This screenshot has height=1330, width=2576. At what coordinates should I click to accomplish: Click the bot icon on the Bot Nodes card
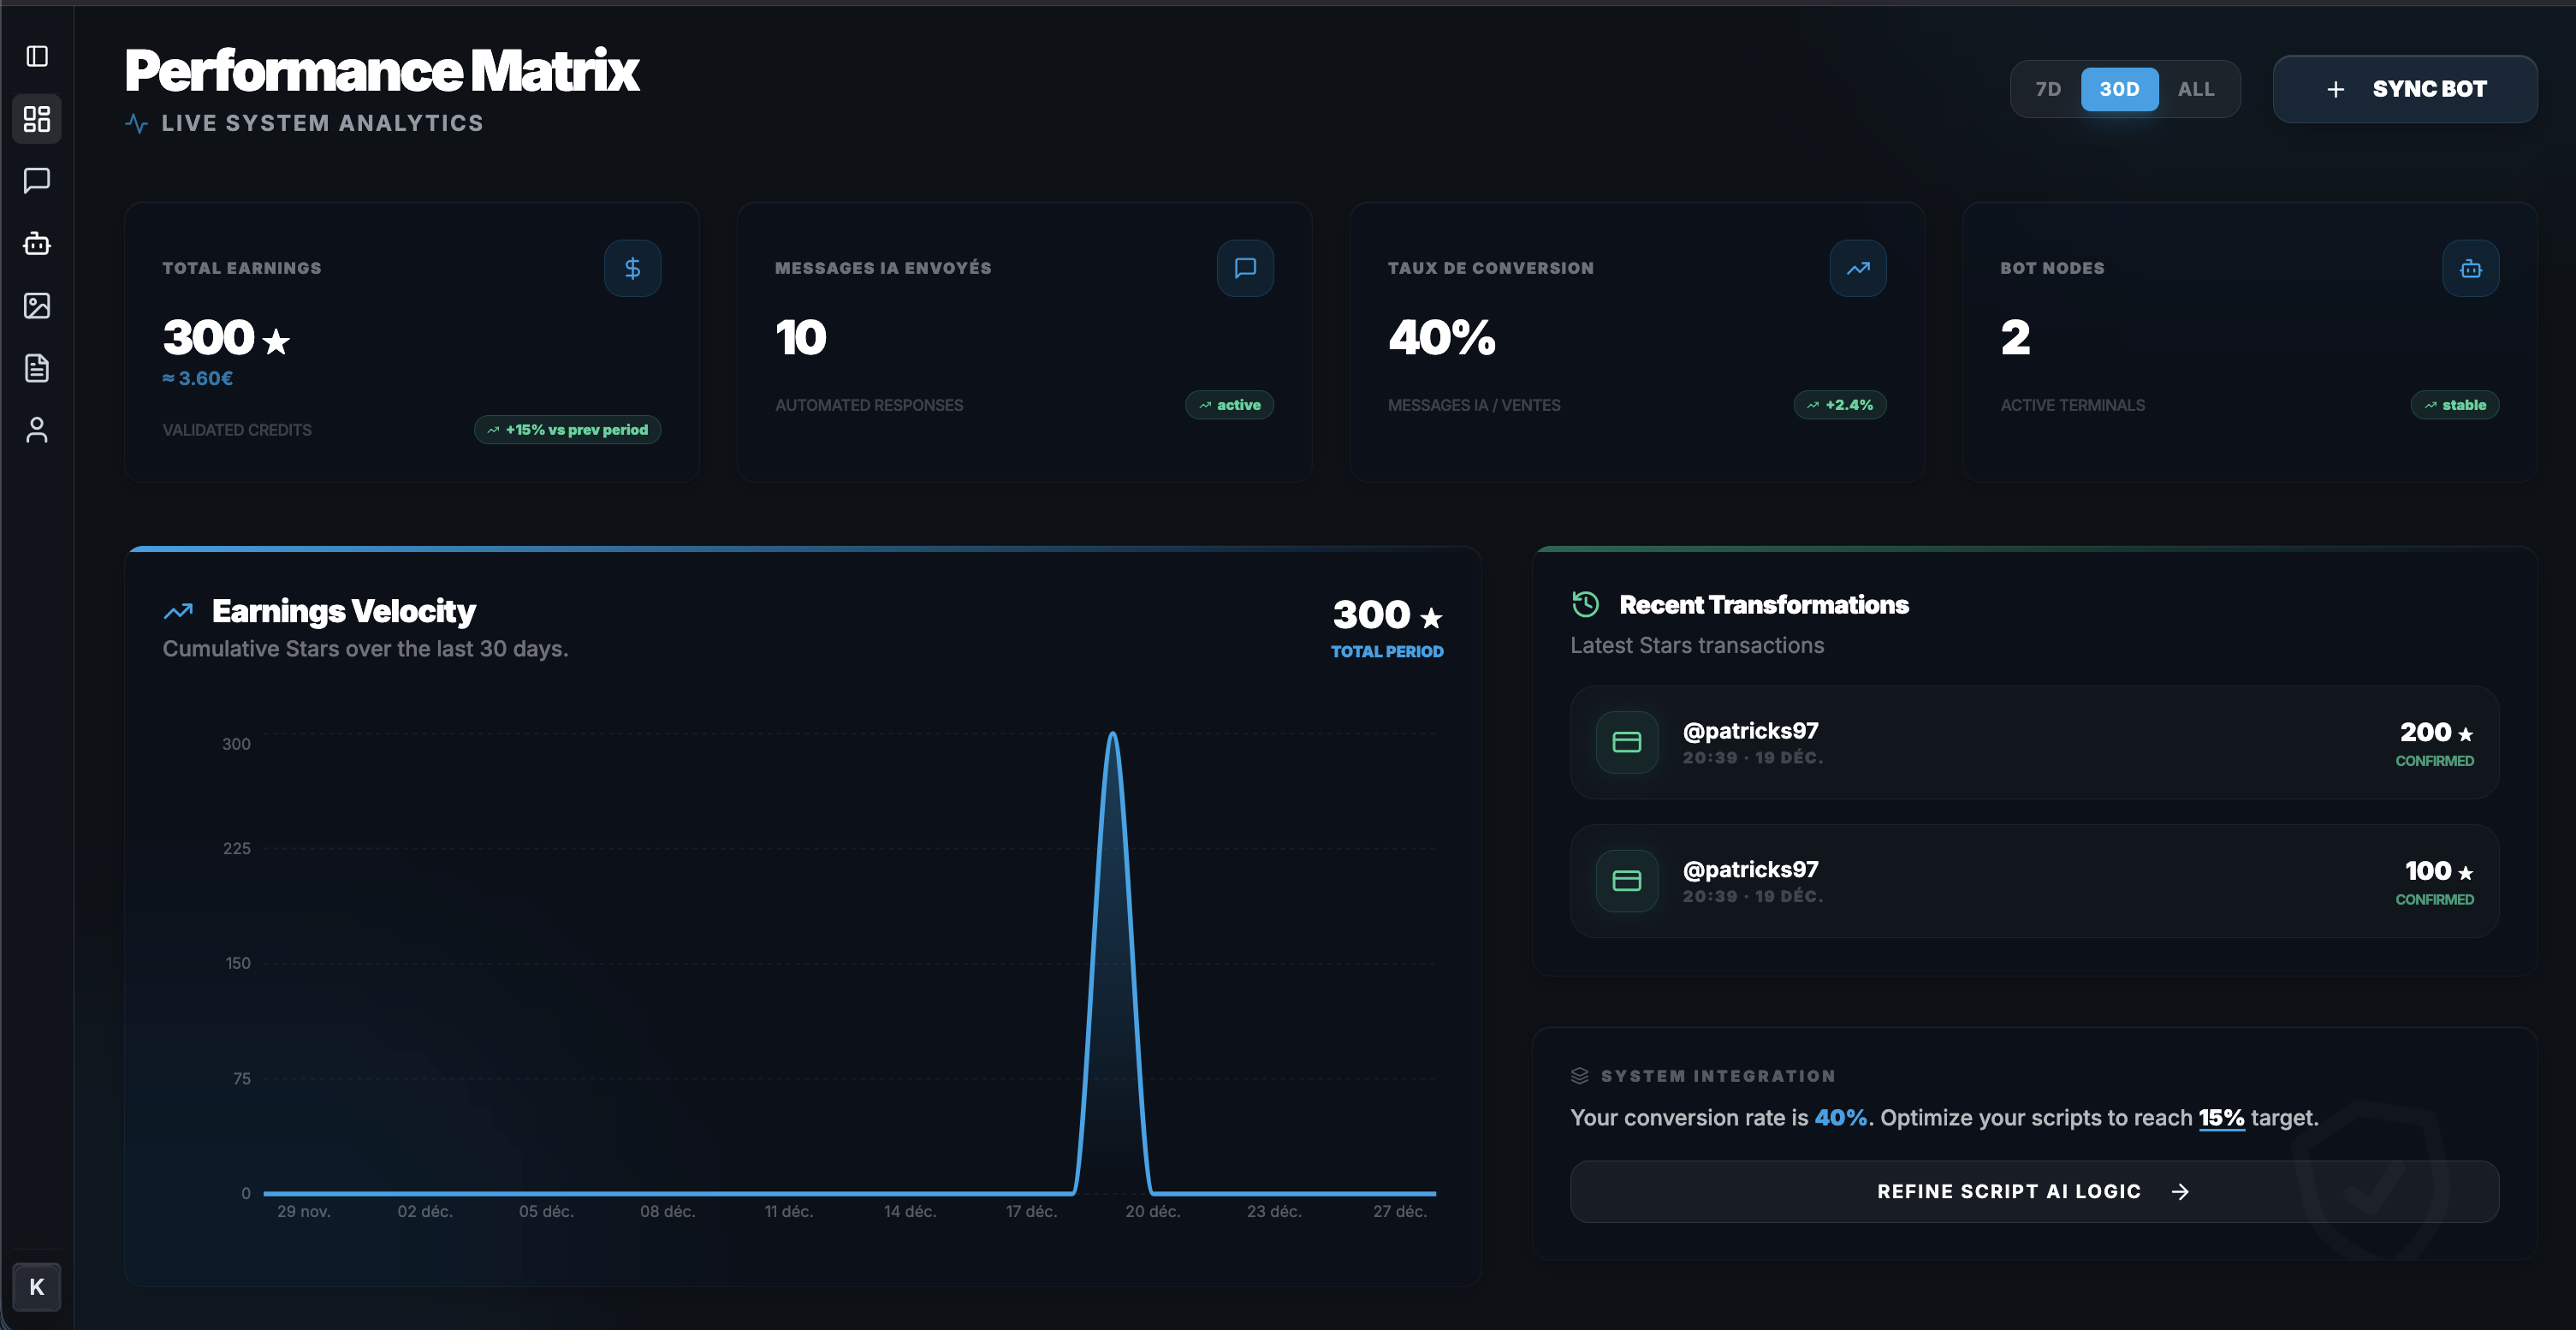2470,268
